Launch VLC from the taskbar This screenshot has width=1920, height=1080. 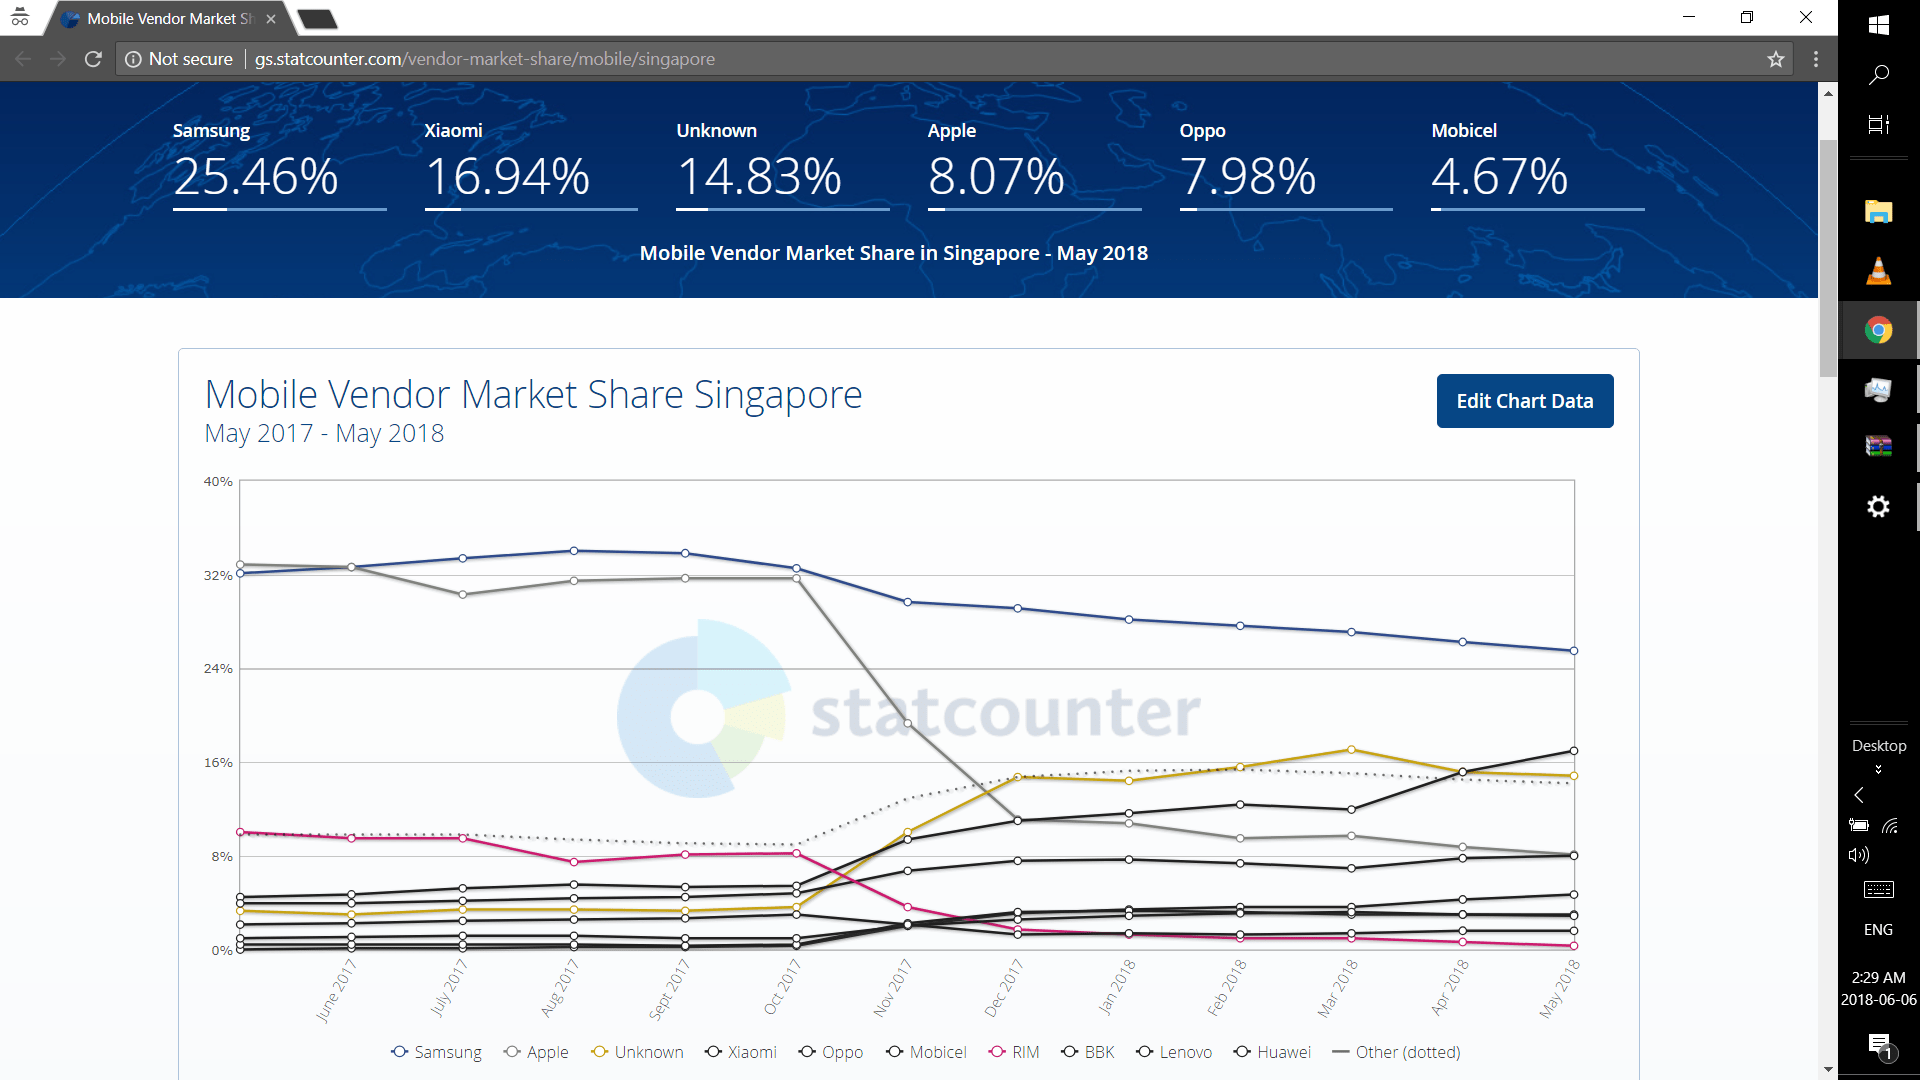click(1879, 270)
